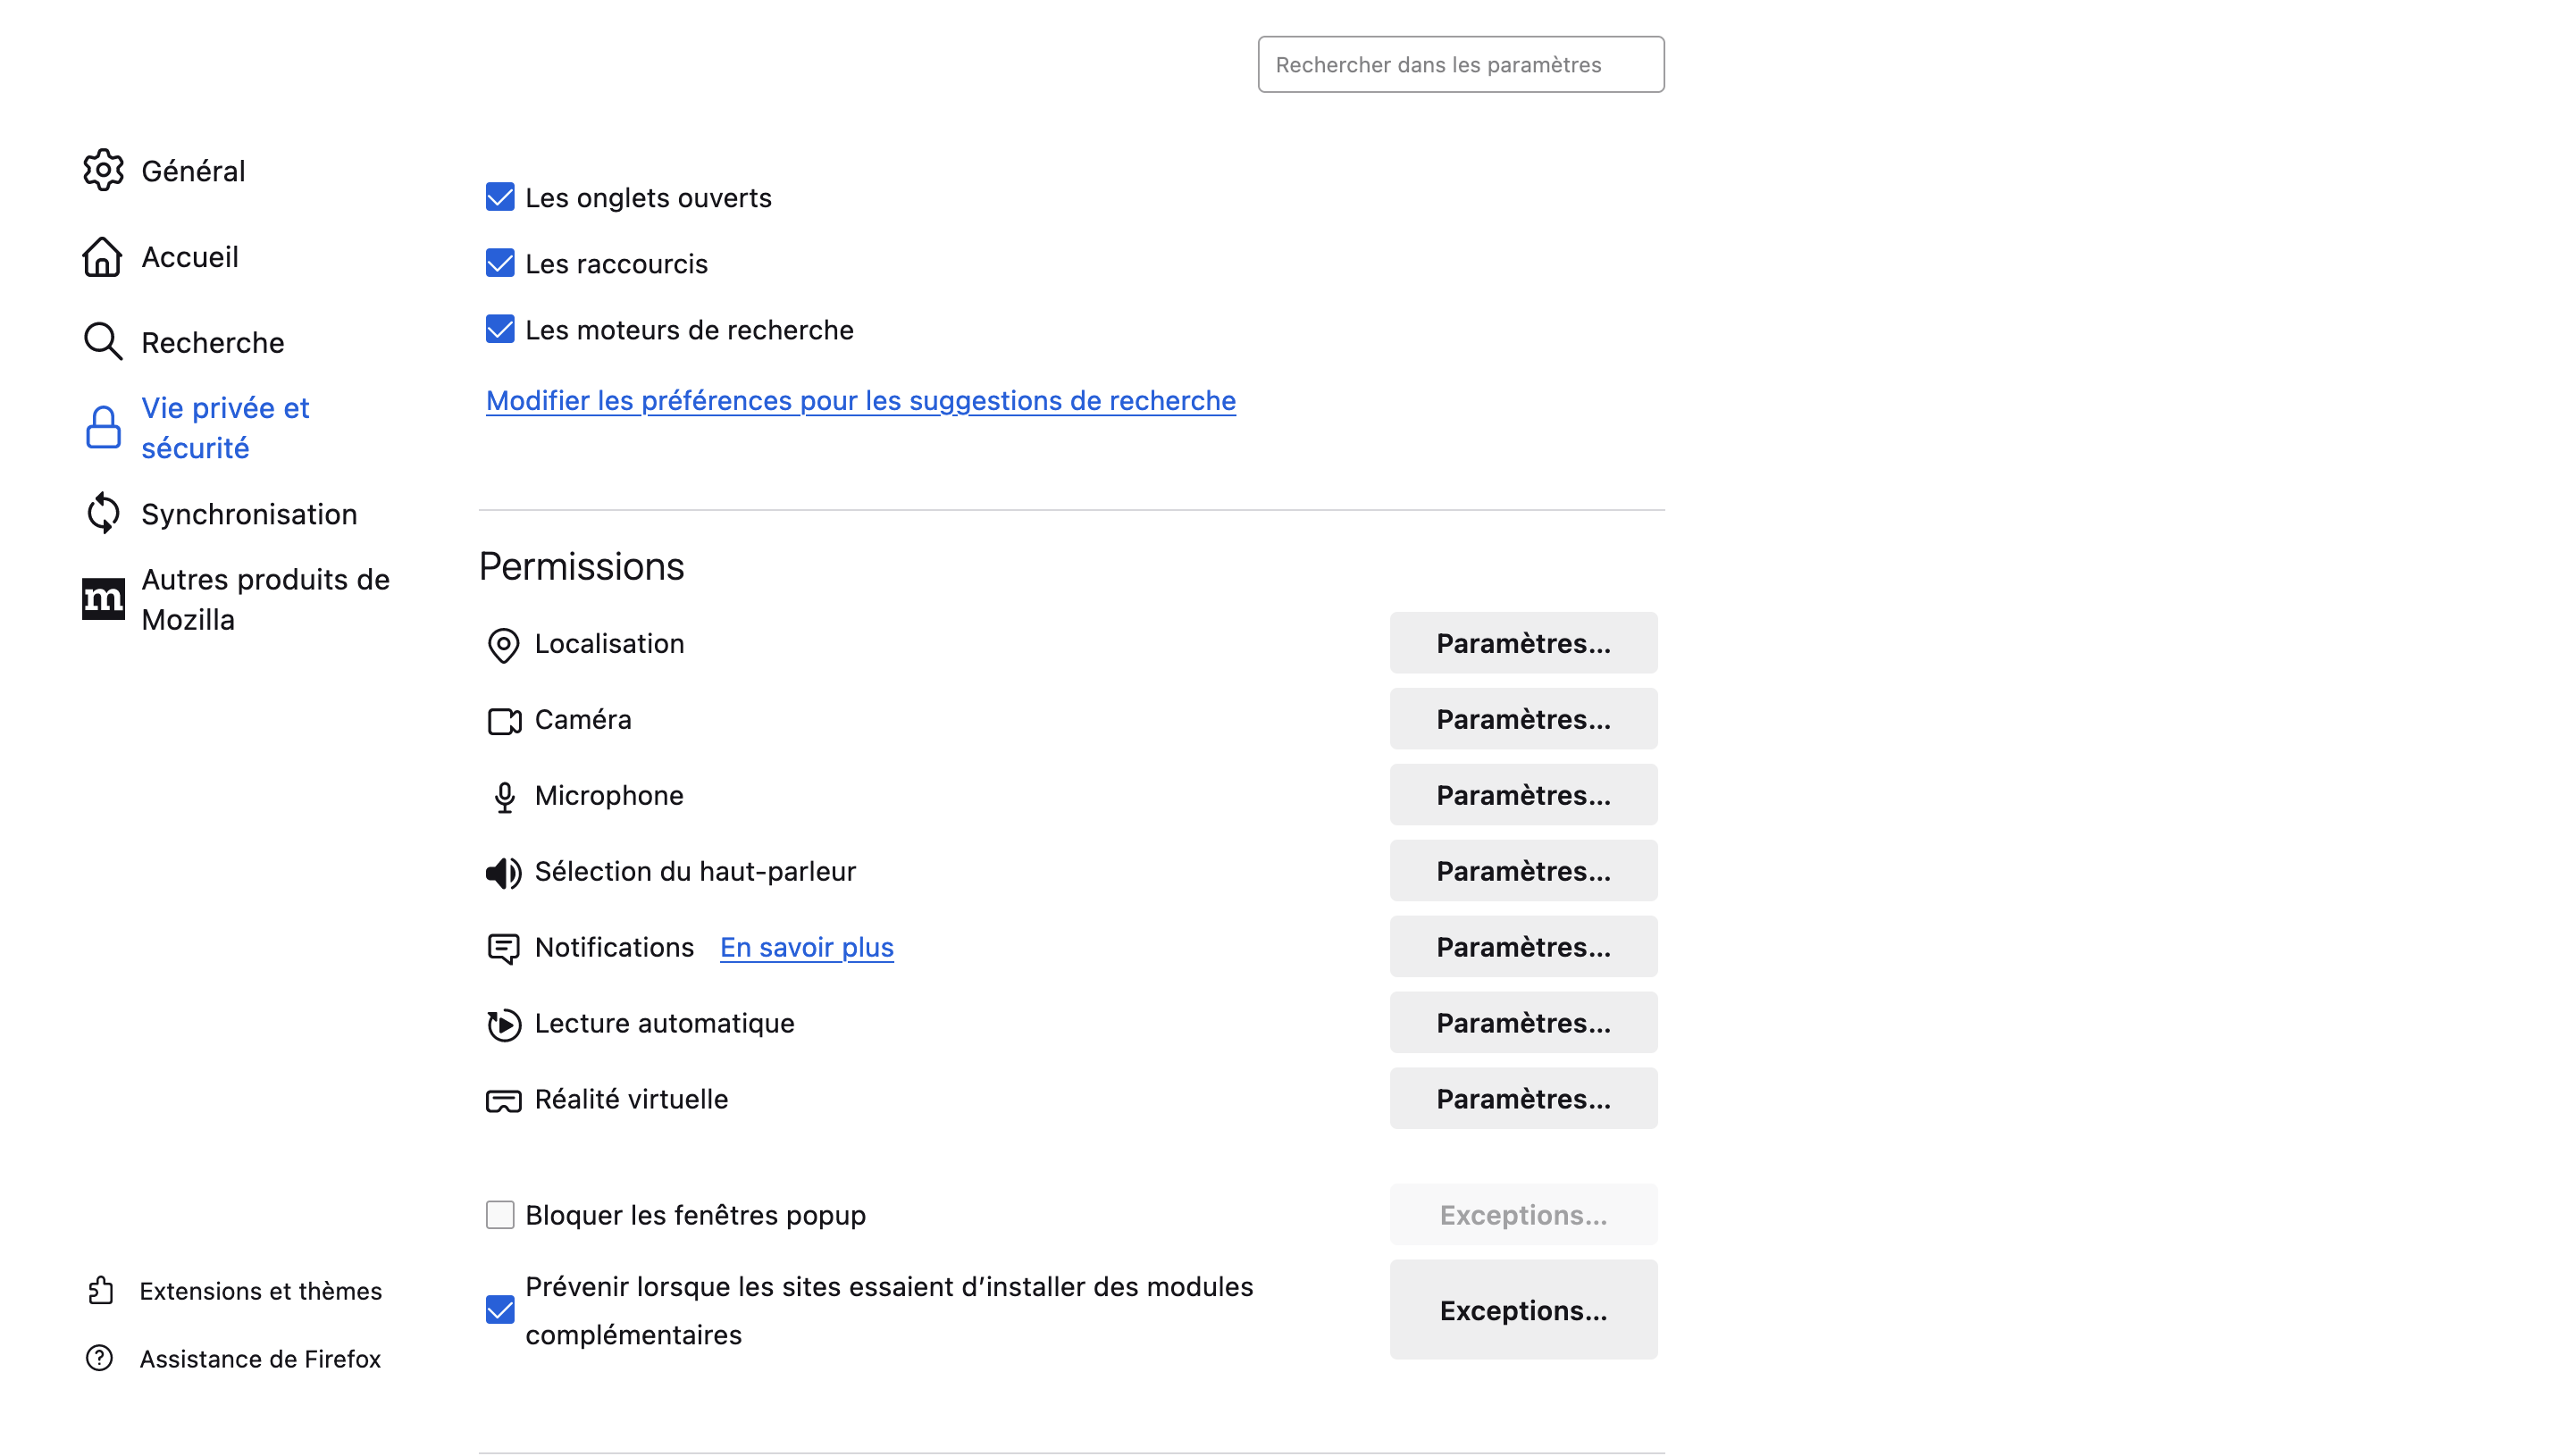Open the Général settings section via gear icon

pos(103,170)
